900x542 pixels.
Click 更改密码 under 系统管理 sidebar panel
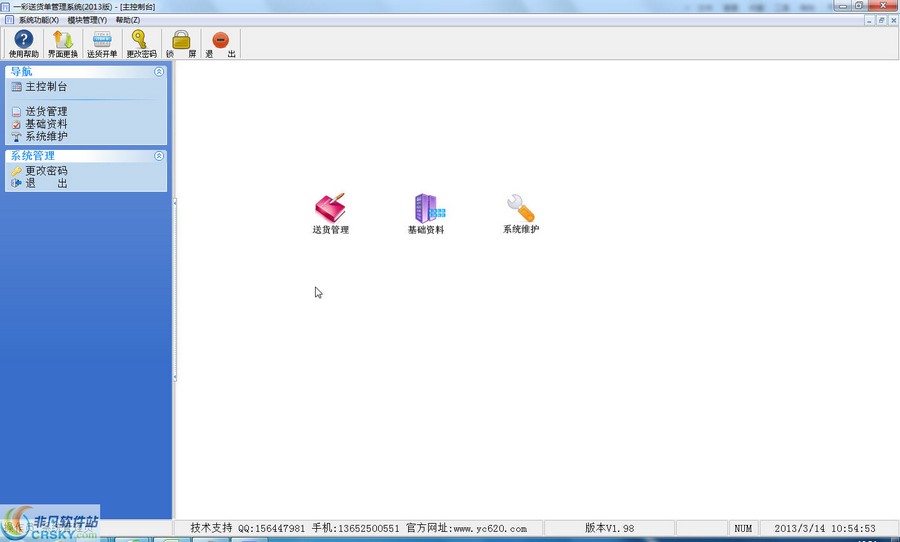click(46, 171)
